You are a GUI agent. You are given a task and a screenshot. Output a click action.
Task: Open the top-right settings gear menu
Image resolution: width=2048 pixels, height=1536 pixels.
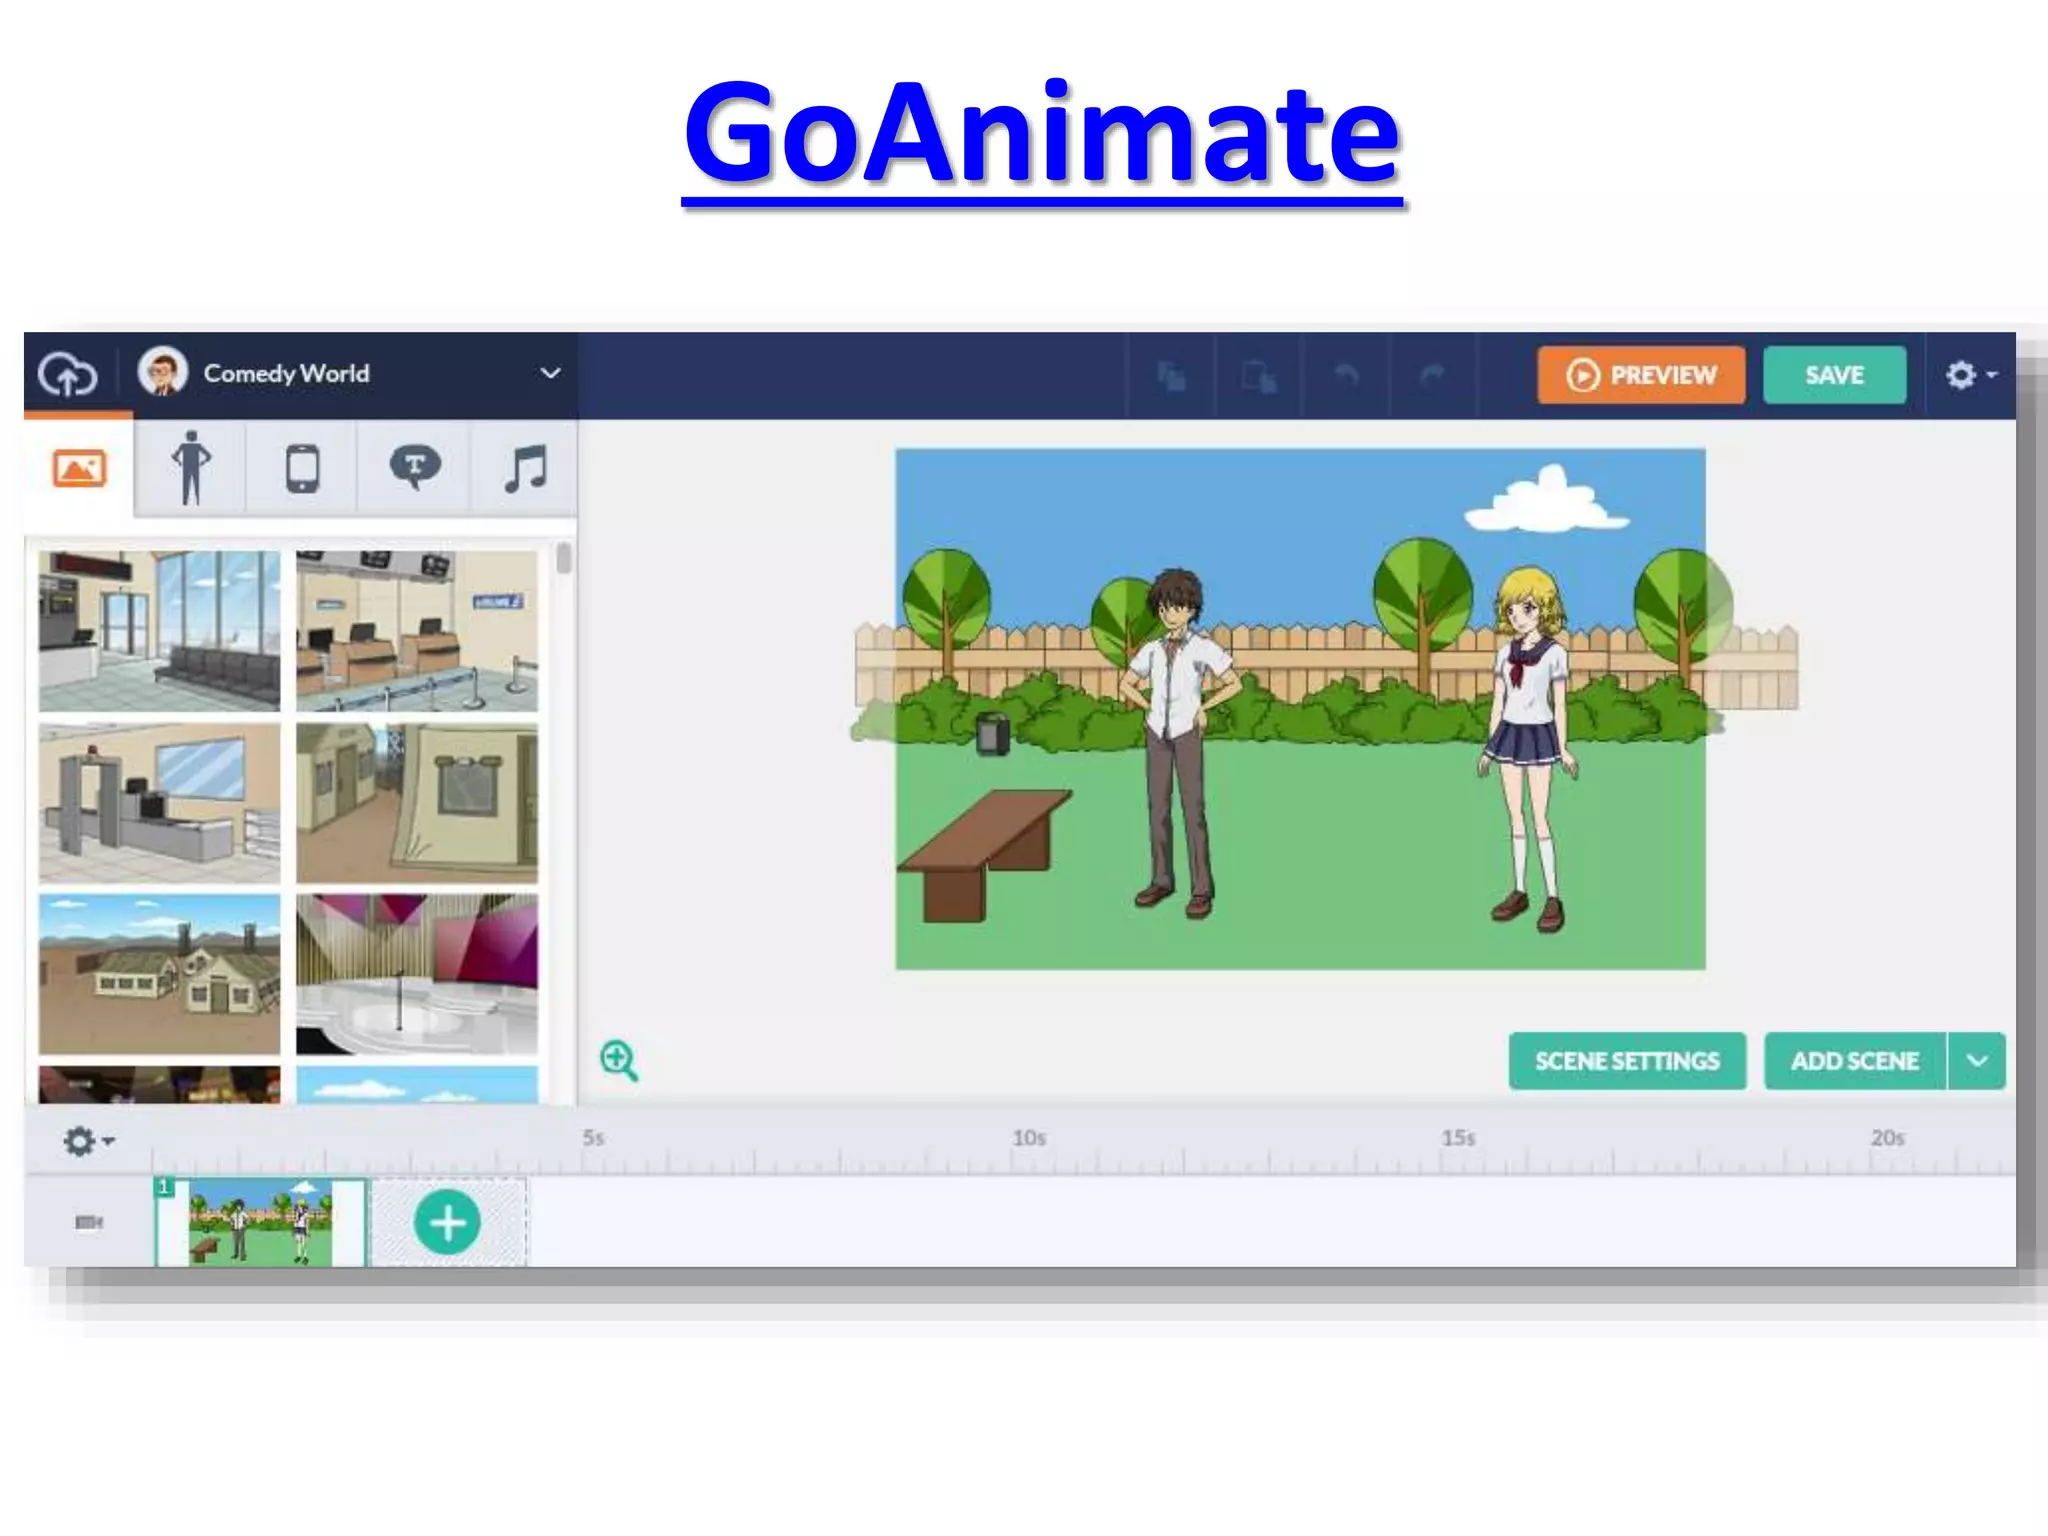pos(1970,375)
